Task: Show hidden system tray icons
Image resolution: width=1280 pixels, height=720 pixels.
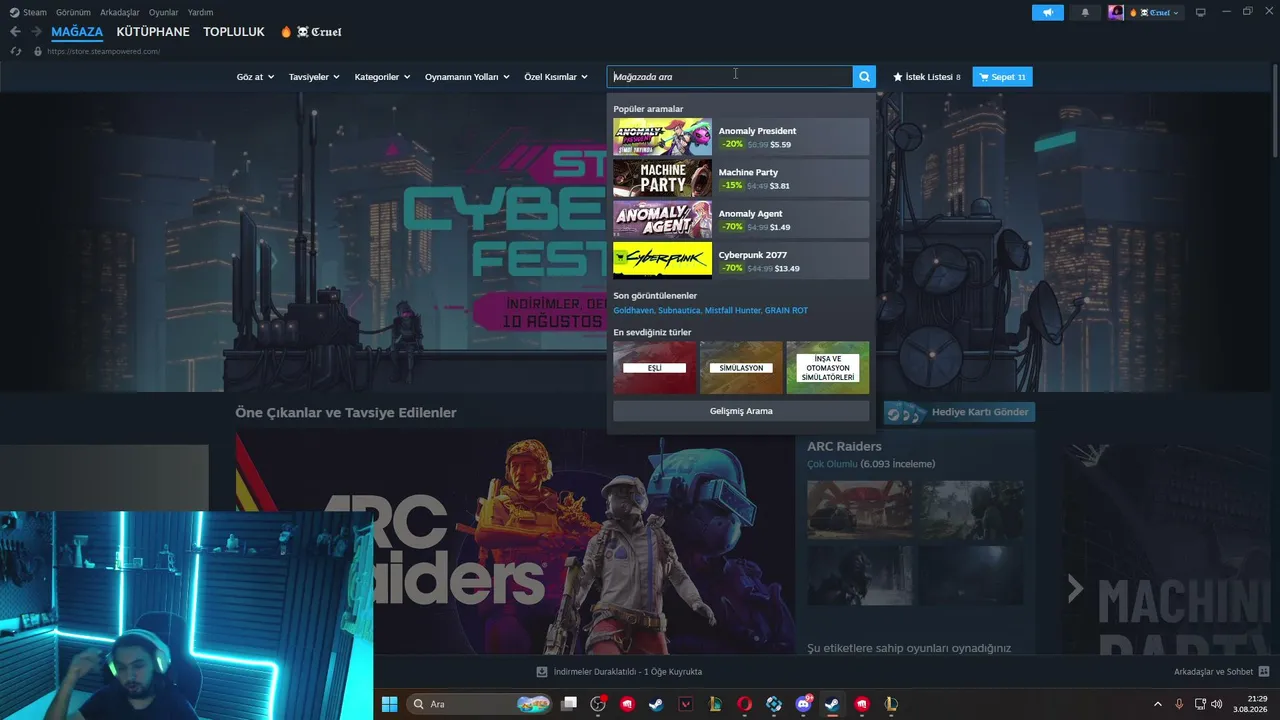Action: (x=1158, y=704)
